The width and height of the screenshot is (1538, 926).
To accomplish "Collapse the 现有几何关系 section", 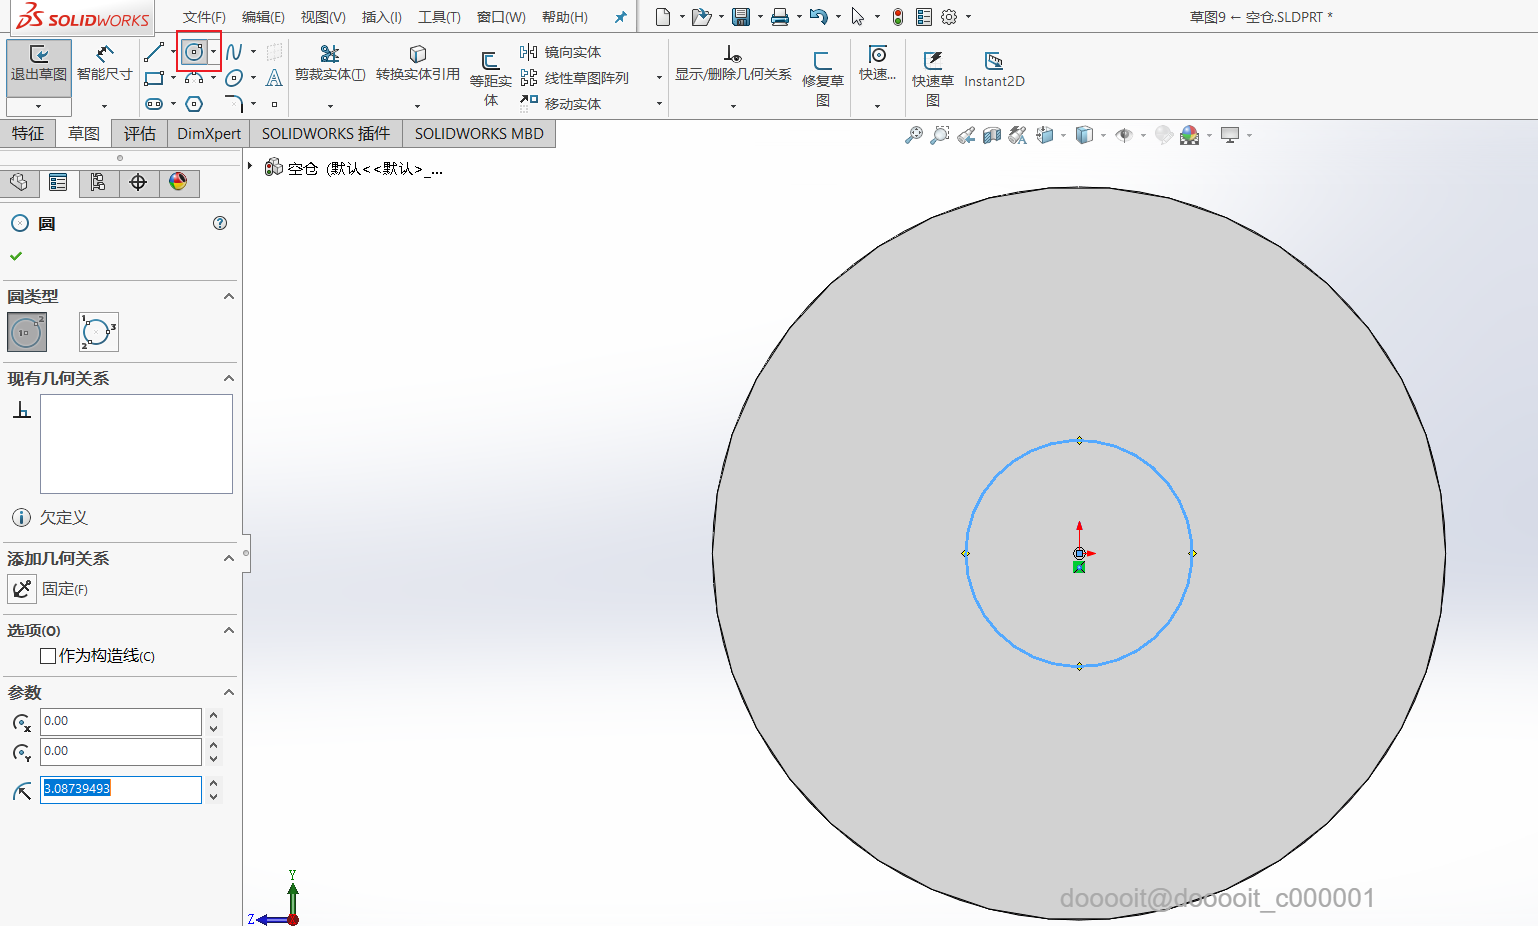I will click(x=228, y=378).
